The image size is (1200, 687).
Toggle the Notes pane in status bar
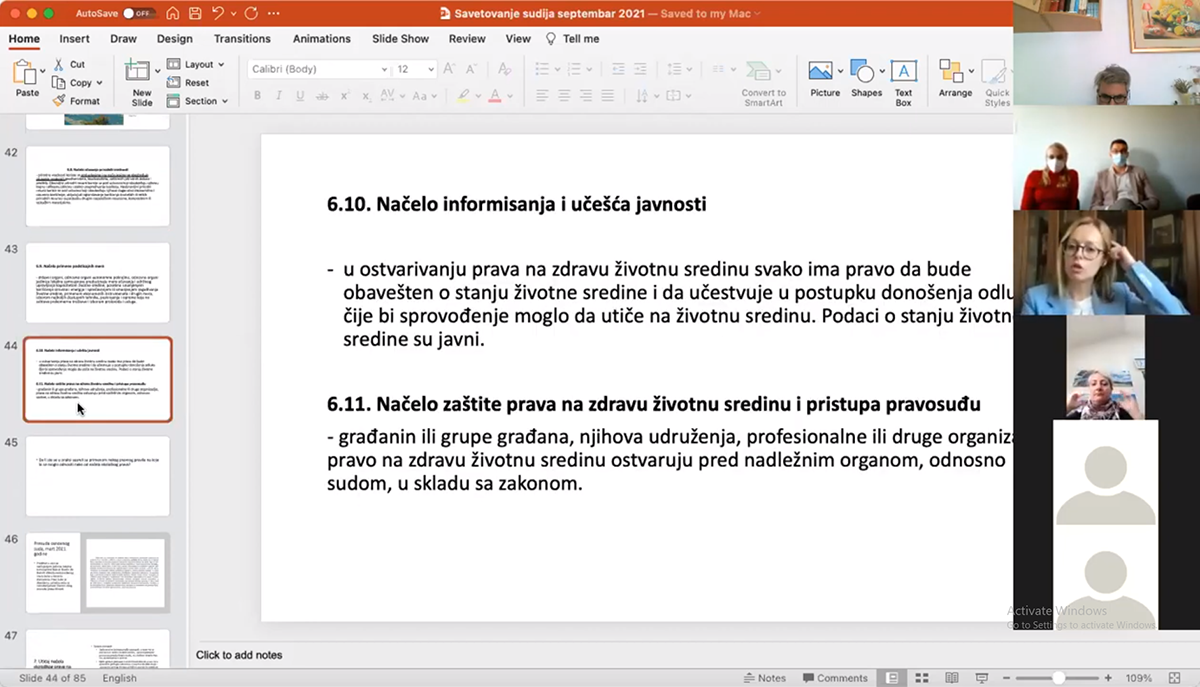(x=763, y=678)
